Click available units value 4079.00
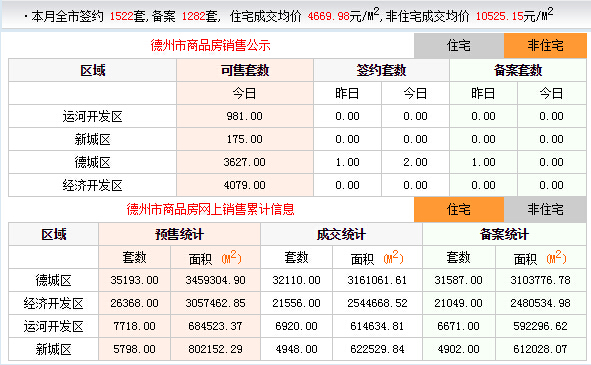Viewport: 591px width, 365px height. pos(245,185)
